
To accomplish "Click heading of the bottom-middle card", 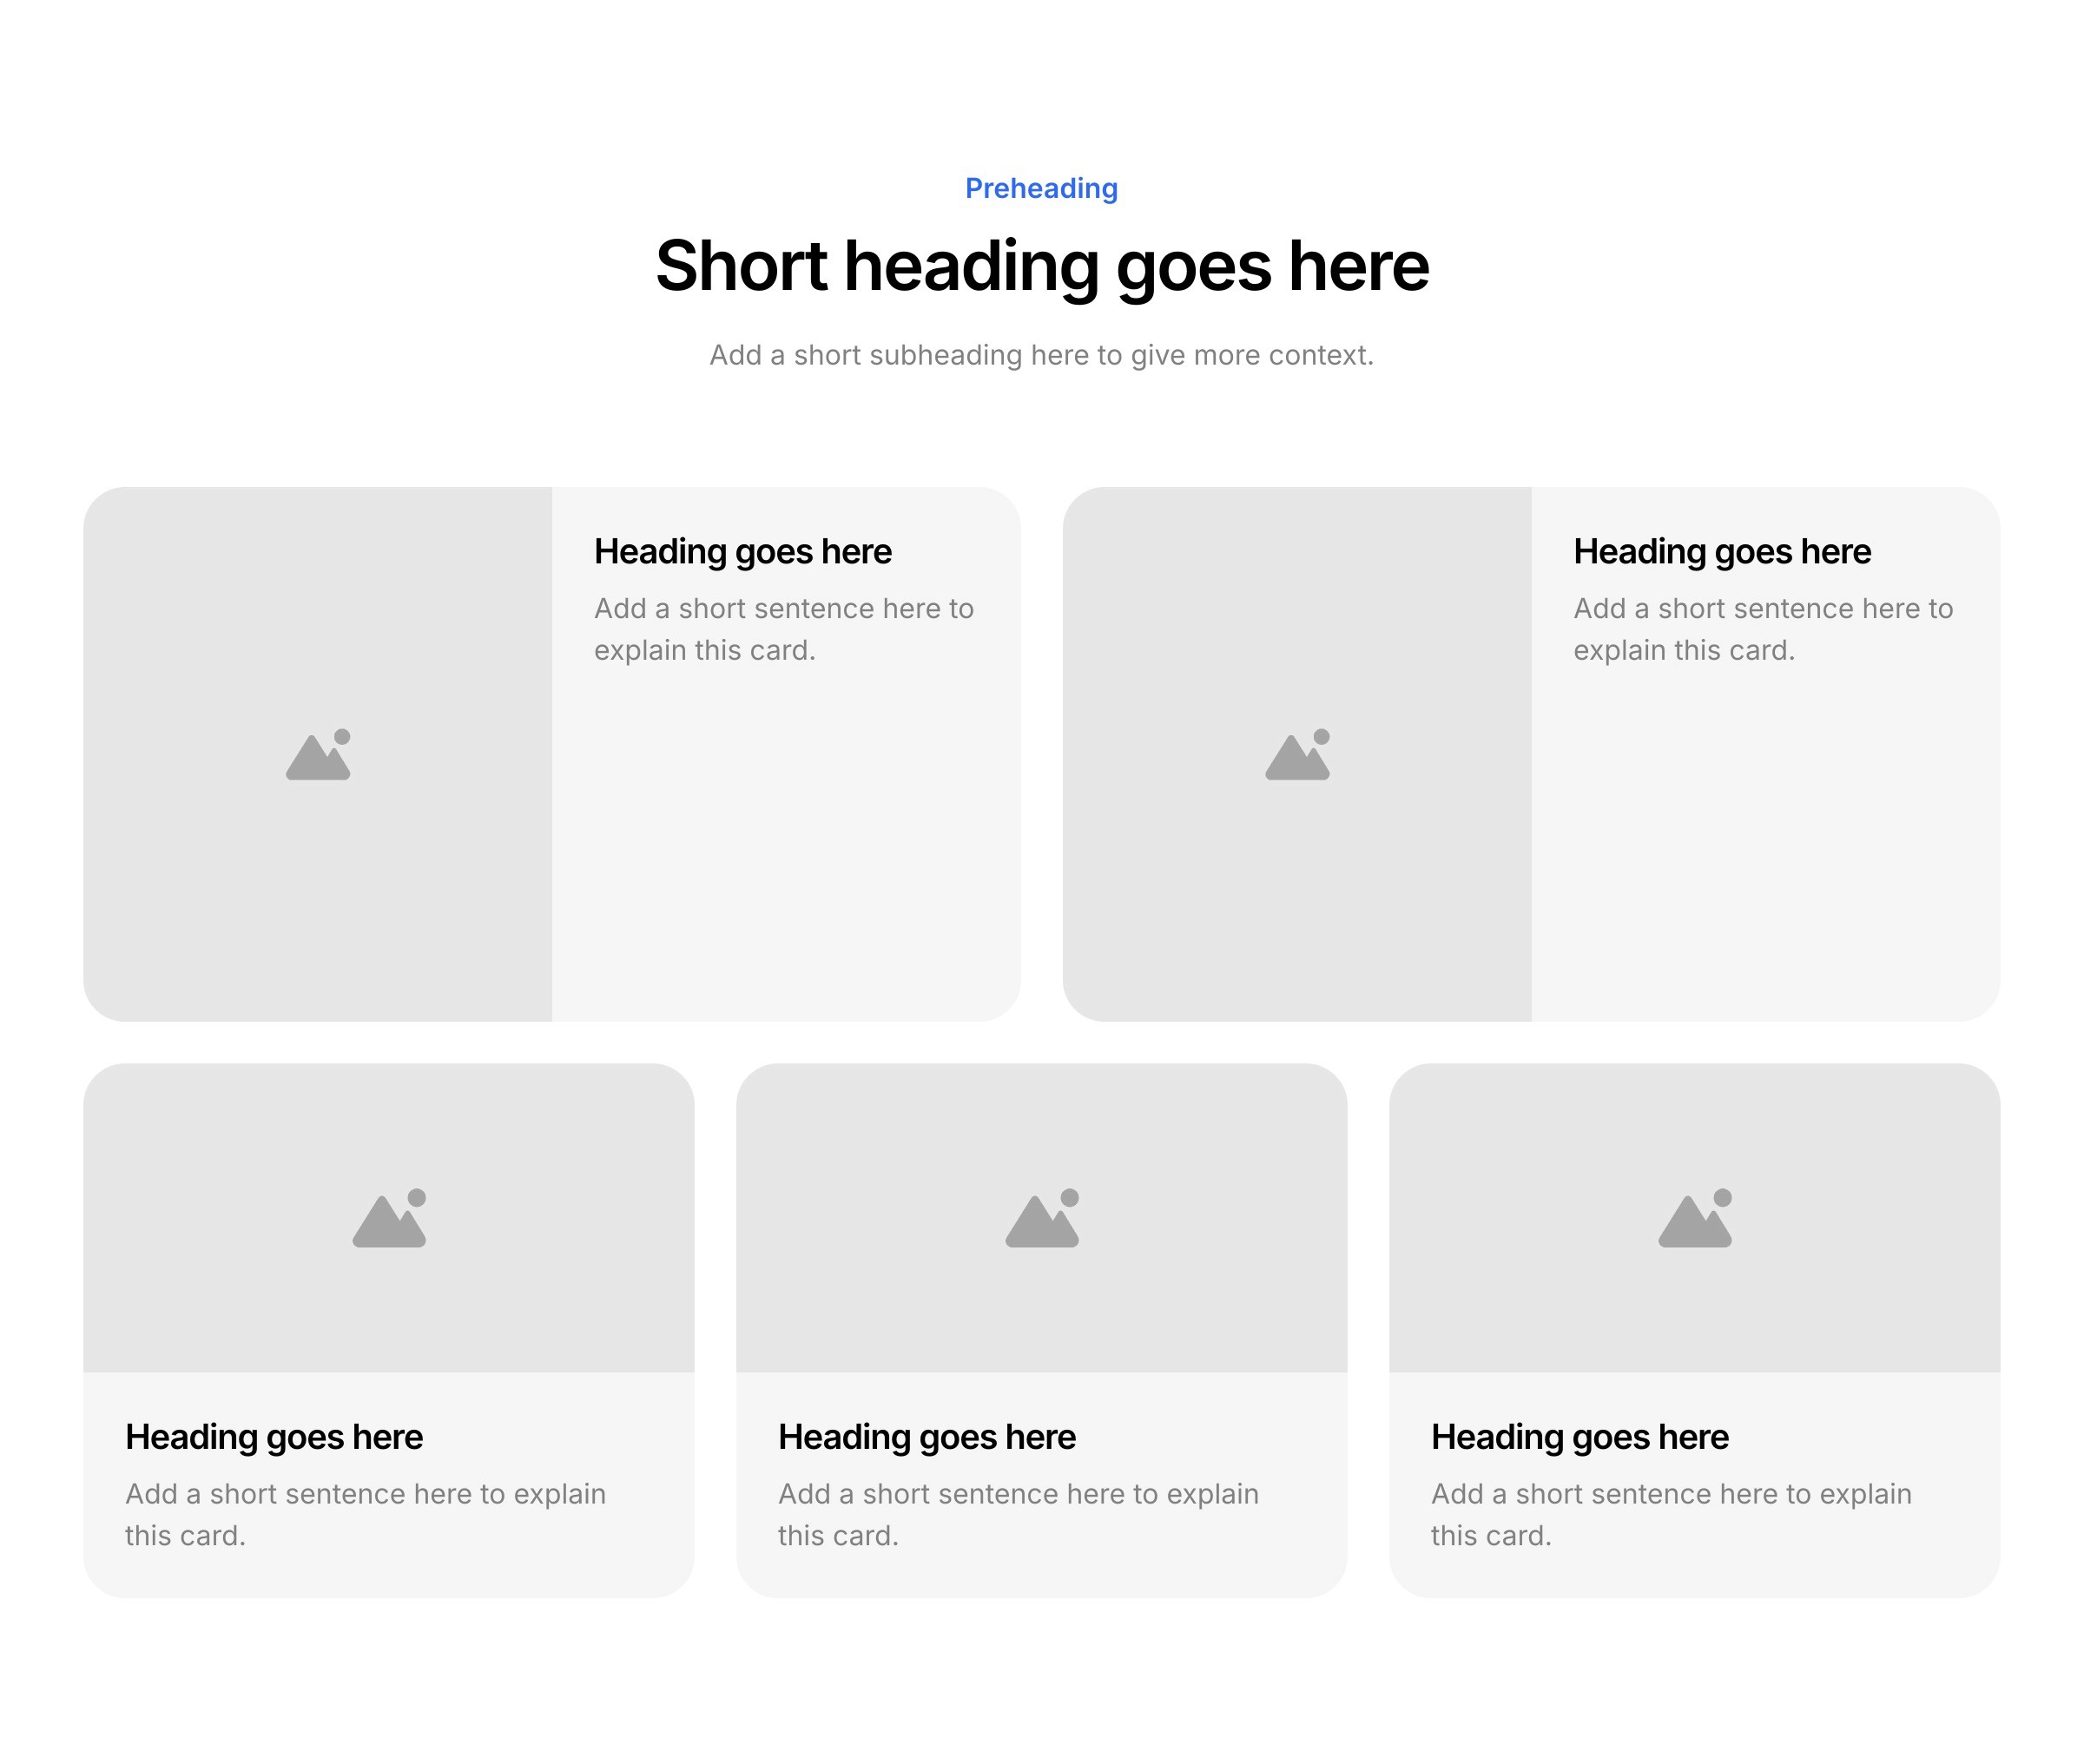I will 926,1437.
